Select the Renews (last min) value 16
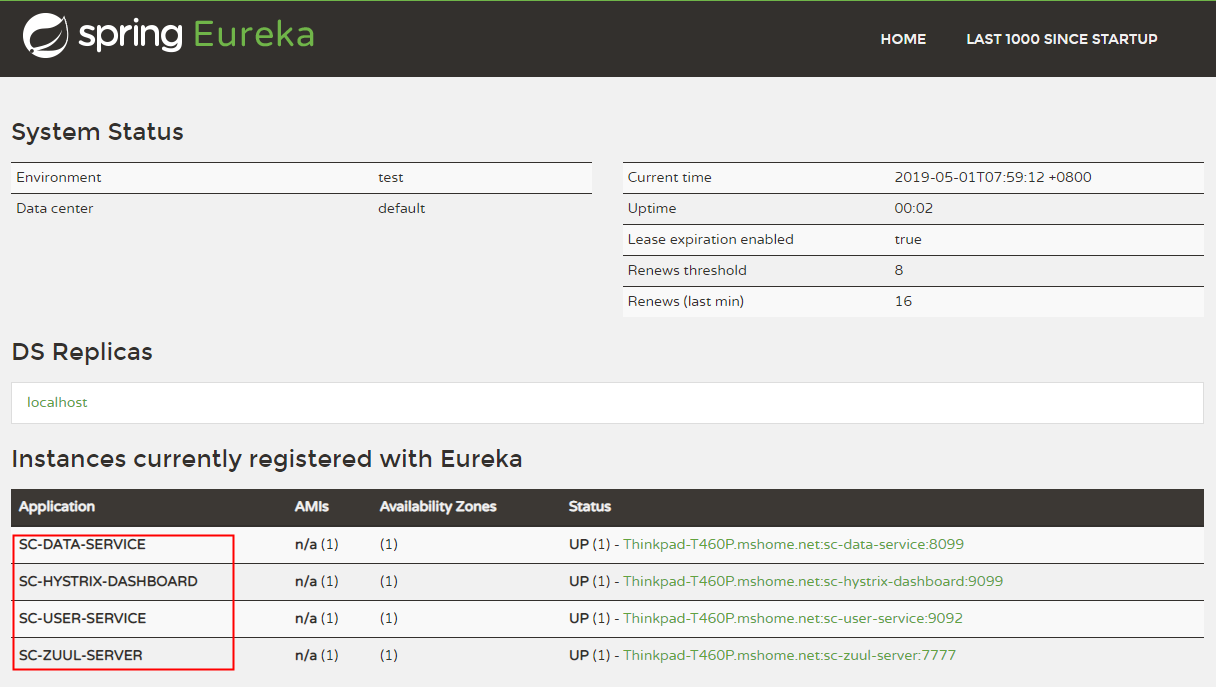 pos(903,301)
